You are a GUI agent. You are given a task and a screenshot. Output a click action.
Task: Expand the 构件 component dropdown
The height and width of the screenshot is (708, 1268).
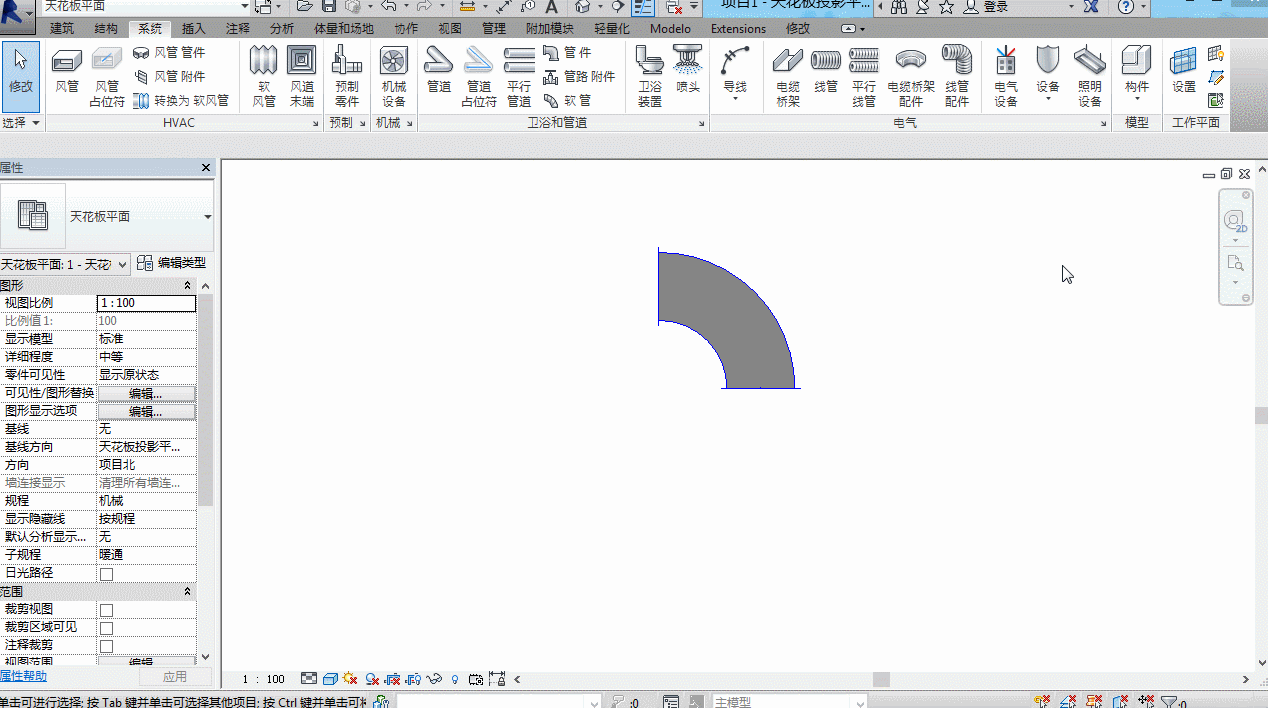1137,99
